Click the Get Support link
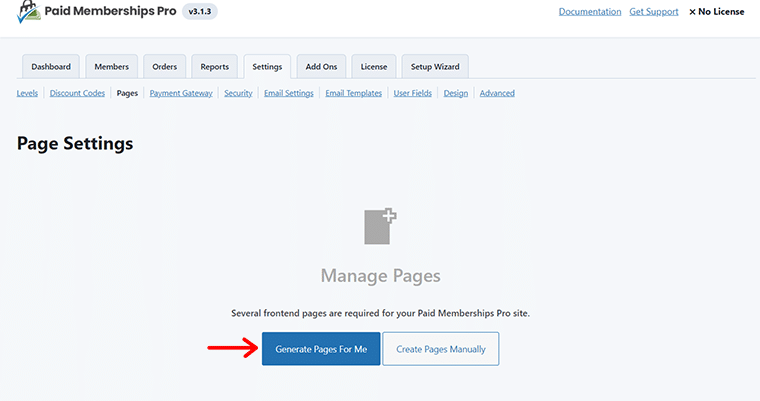 654,12
